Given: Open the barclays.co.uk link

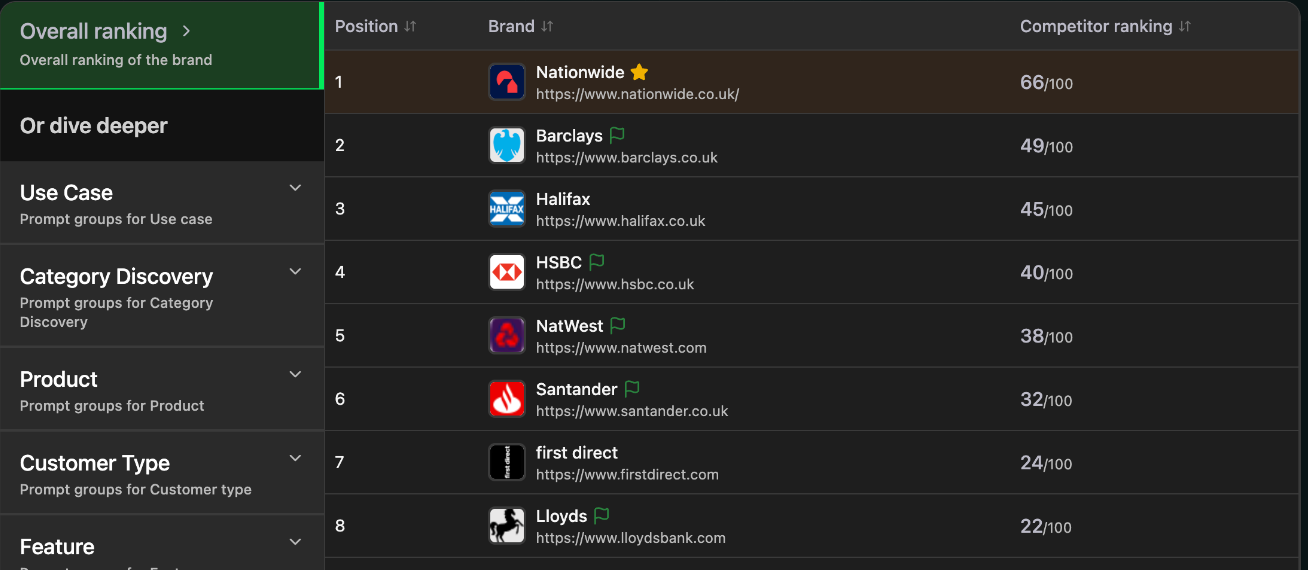Looking at the screenshot, I should pyautogui.click(x=627, y=157).
